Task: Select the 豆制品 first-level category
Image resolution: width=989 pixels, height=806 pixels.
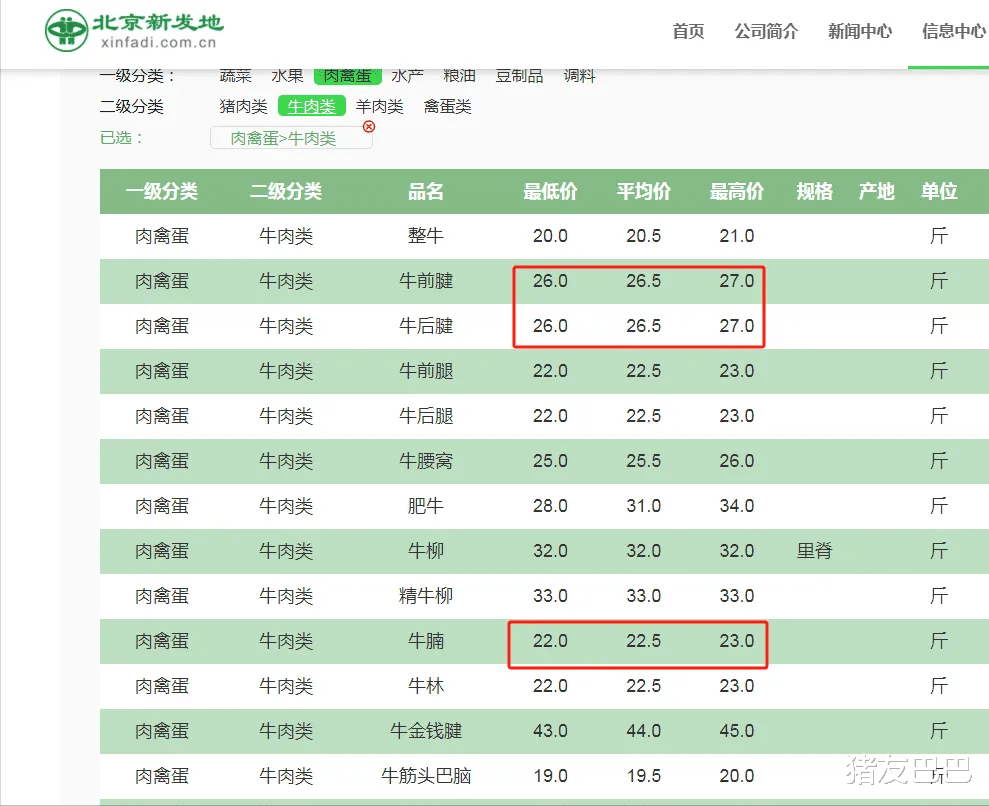Action: point(519,76)
